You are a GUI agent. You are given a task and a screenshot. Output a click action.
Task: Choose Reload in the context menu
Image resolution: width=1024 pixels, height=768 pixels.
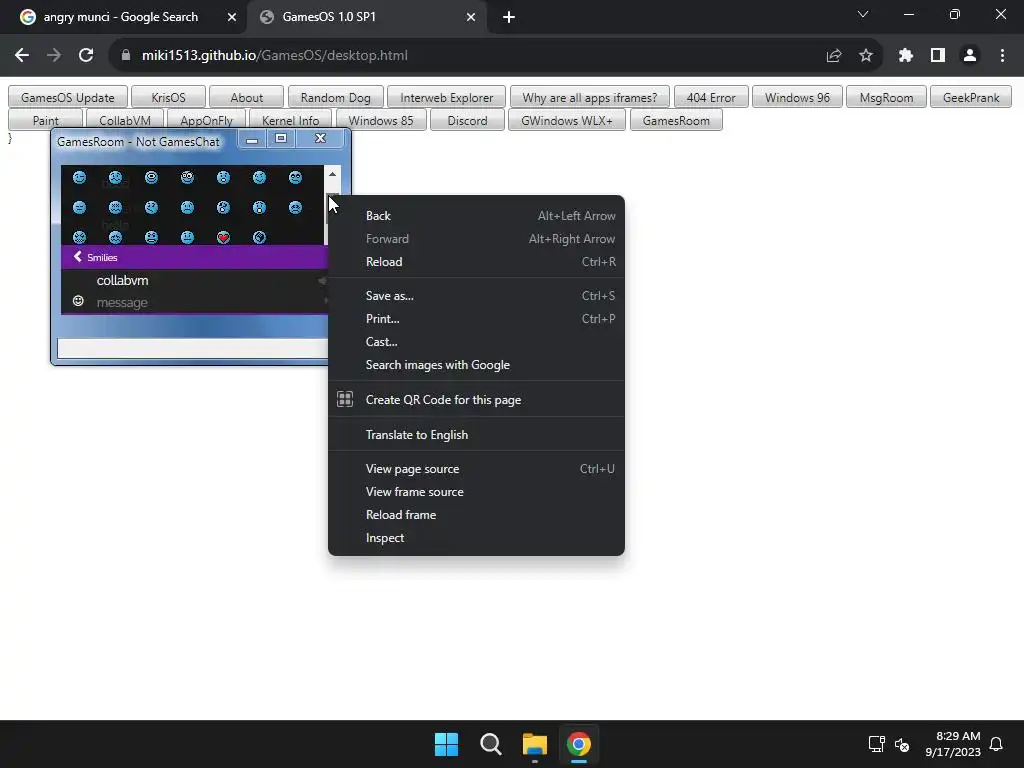click(476, 262)
